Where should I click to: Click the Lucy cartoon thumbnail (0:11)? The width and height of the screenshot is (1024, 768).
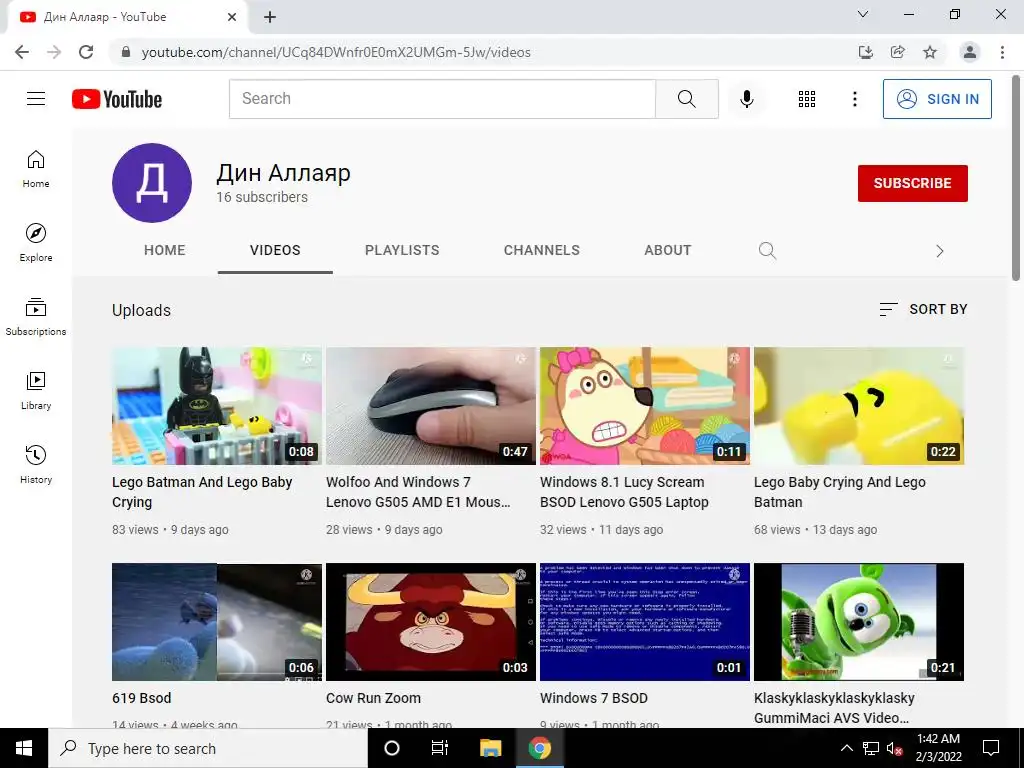point(645,406)
